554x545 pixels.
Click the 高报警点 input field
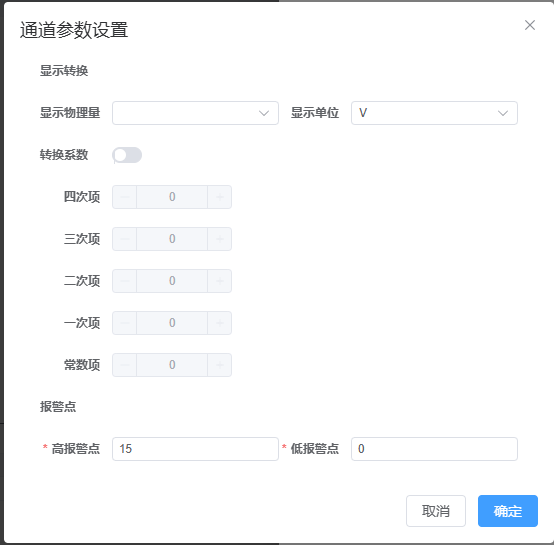[x=195, y=449]
